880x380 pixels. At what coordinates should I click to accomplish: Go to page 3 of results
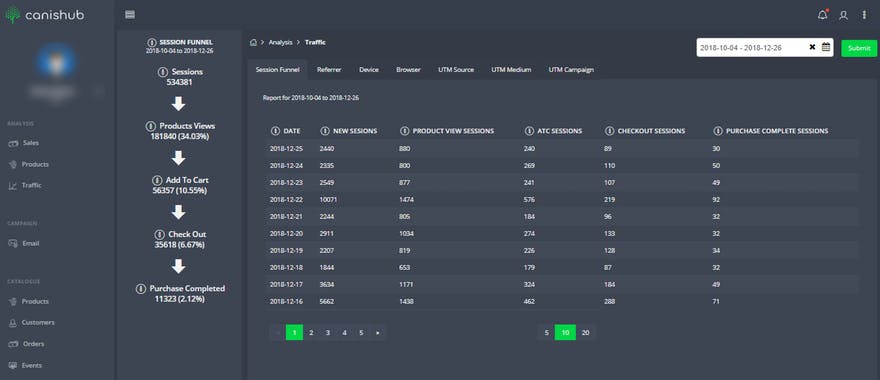(327, 333)
